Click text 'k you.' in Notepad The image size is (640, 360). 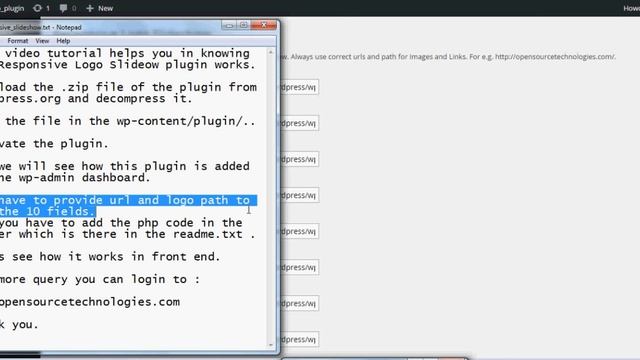point(19,325)
